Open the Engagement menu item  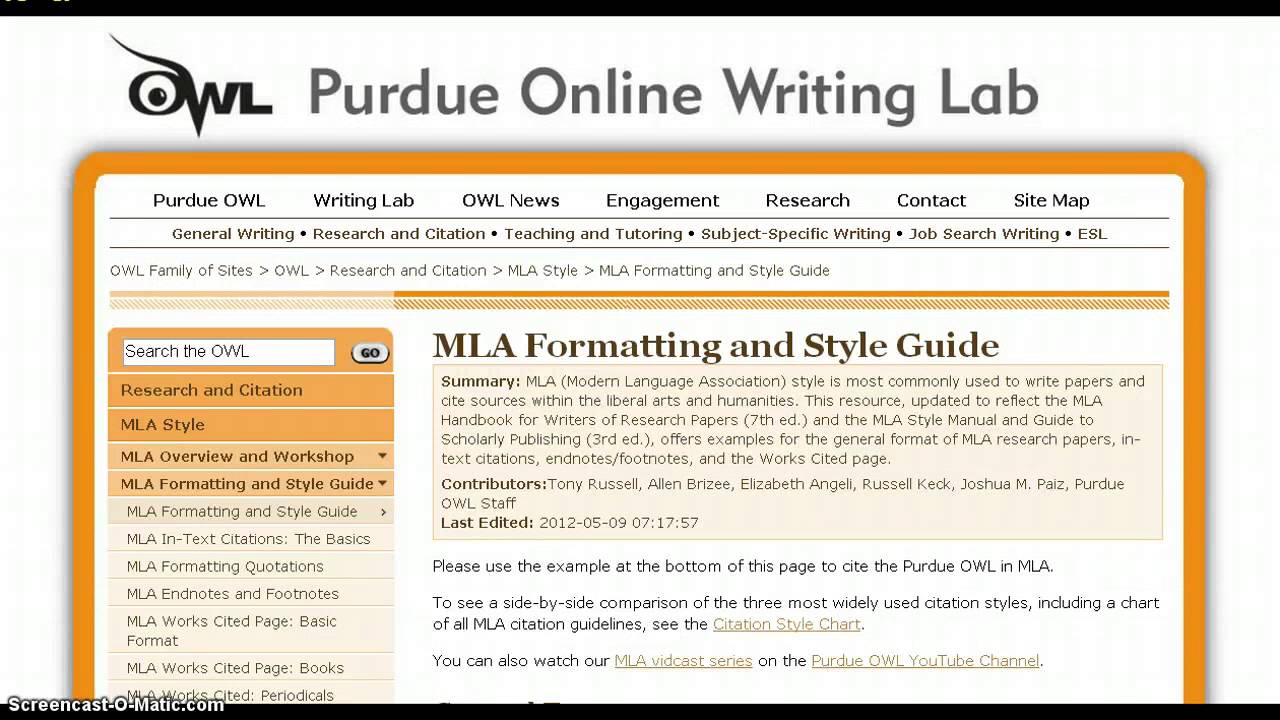pyautogui.click(x=662, y=200)
